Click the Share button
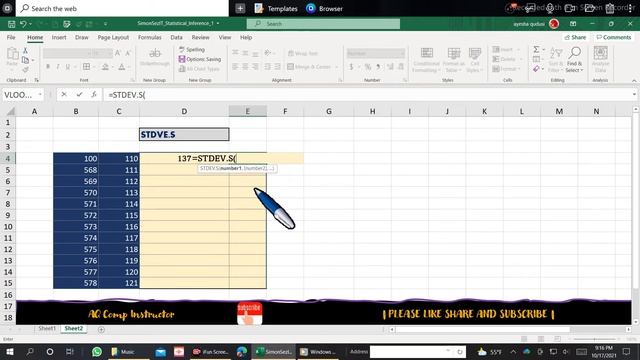 click(x=575, y=37)
